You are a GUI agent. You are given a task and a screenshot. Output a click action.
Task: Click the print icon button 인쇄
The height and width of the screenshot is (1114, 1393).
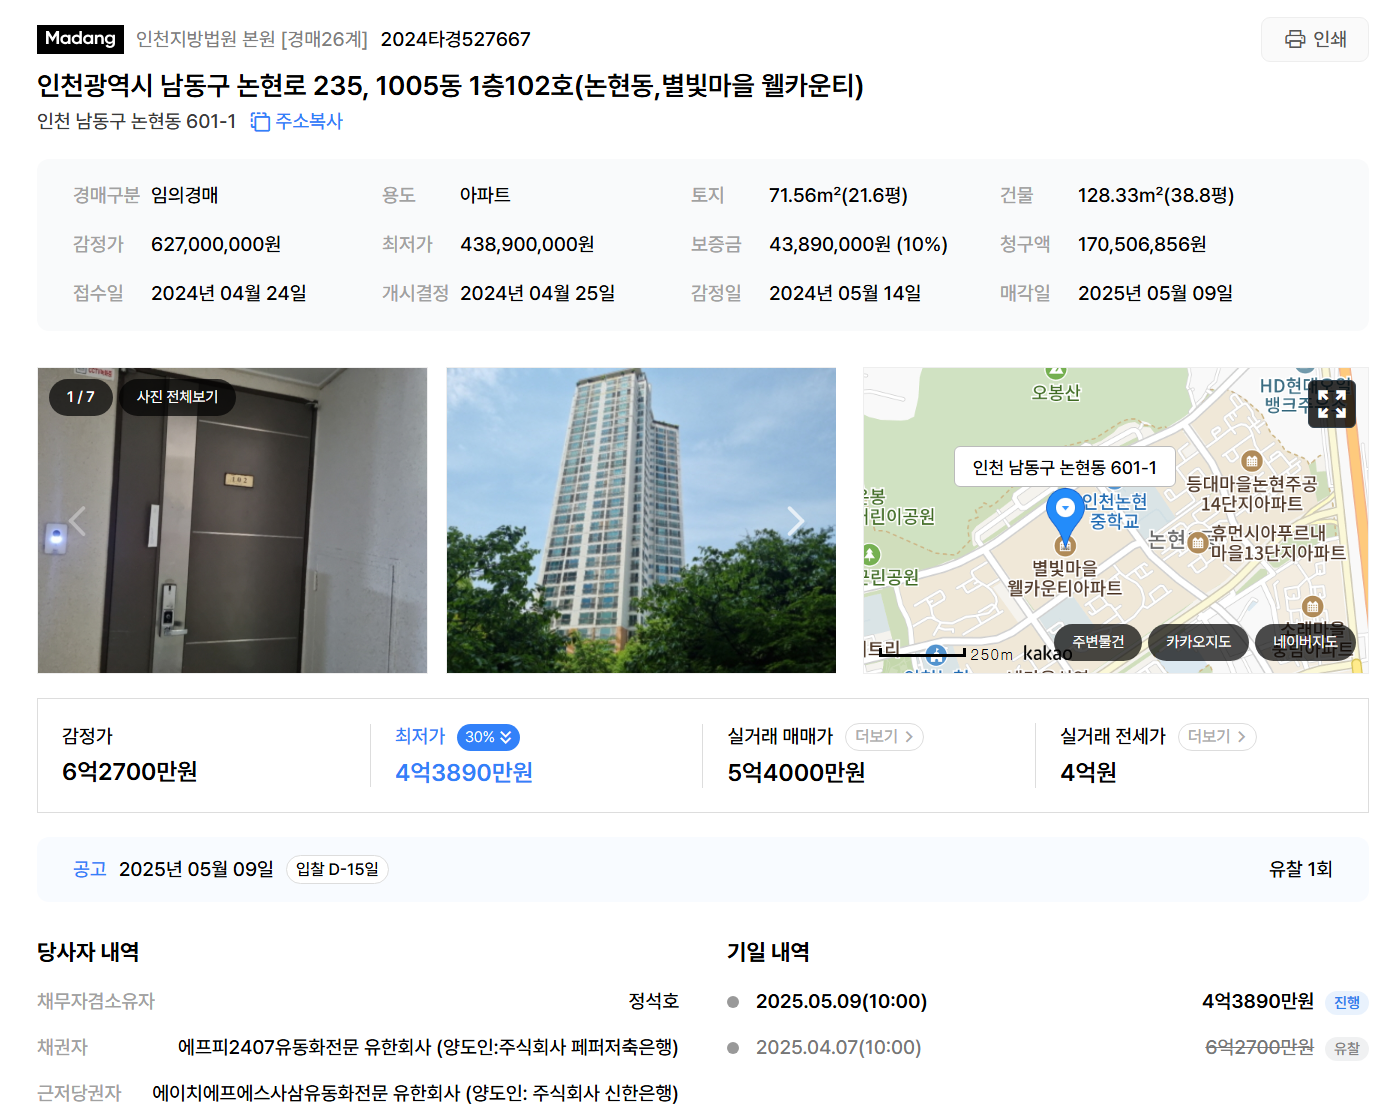1314,39
